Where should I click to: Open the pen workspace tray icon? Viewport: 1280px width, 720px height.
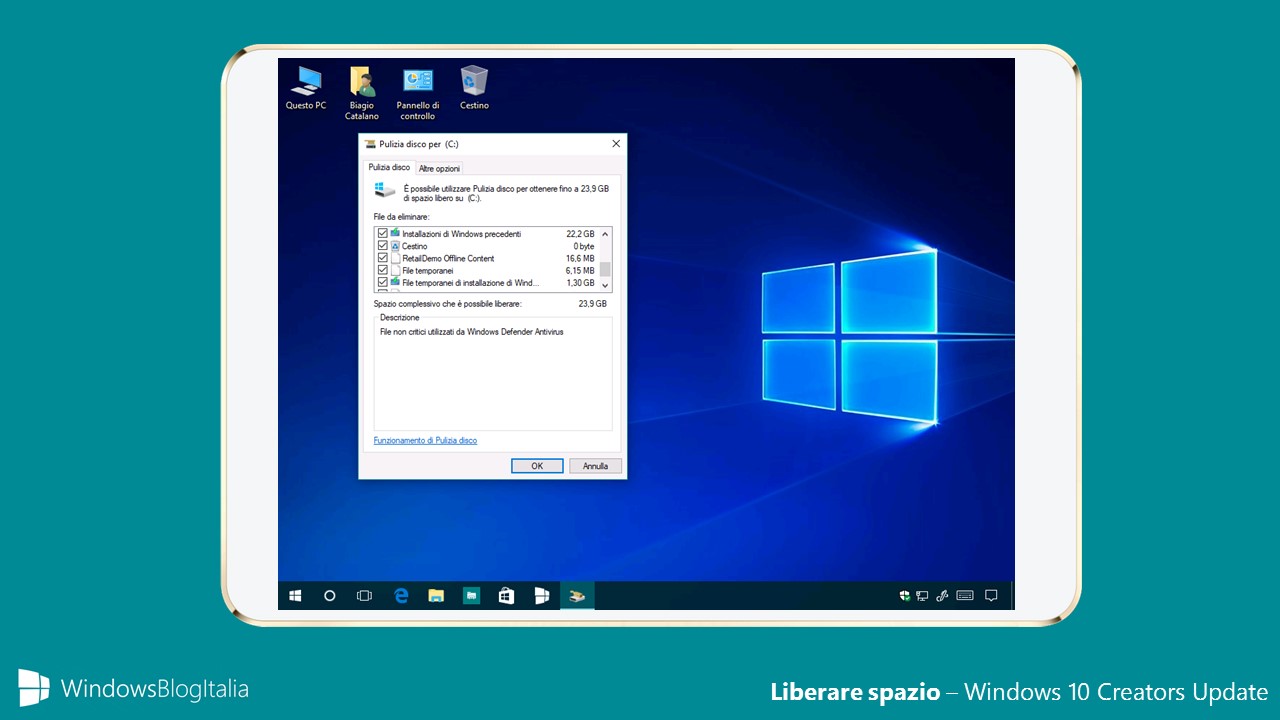point(941,596)
